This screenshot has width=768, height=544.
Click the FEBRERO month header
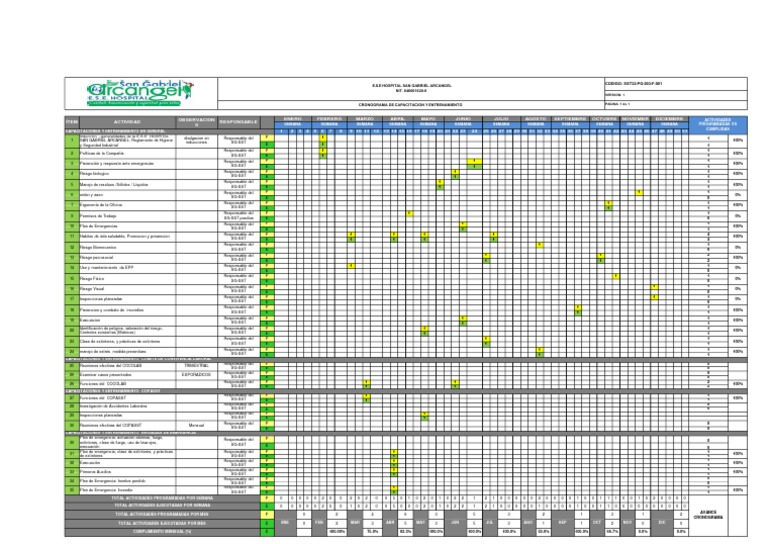[x=329, y=119]
